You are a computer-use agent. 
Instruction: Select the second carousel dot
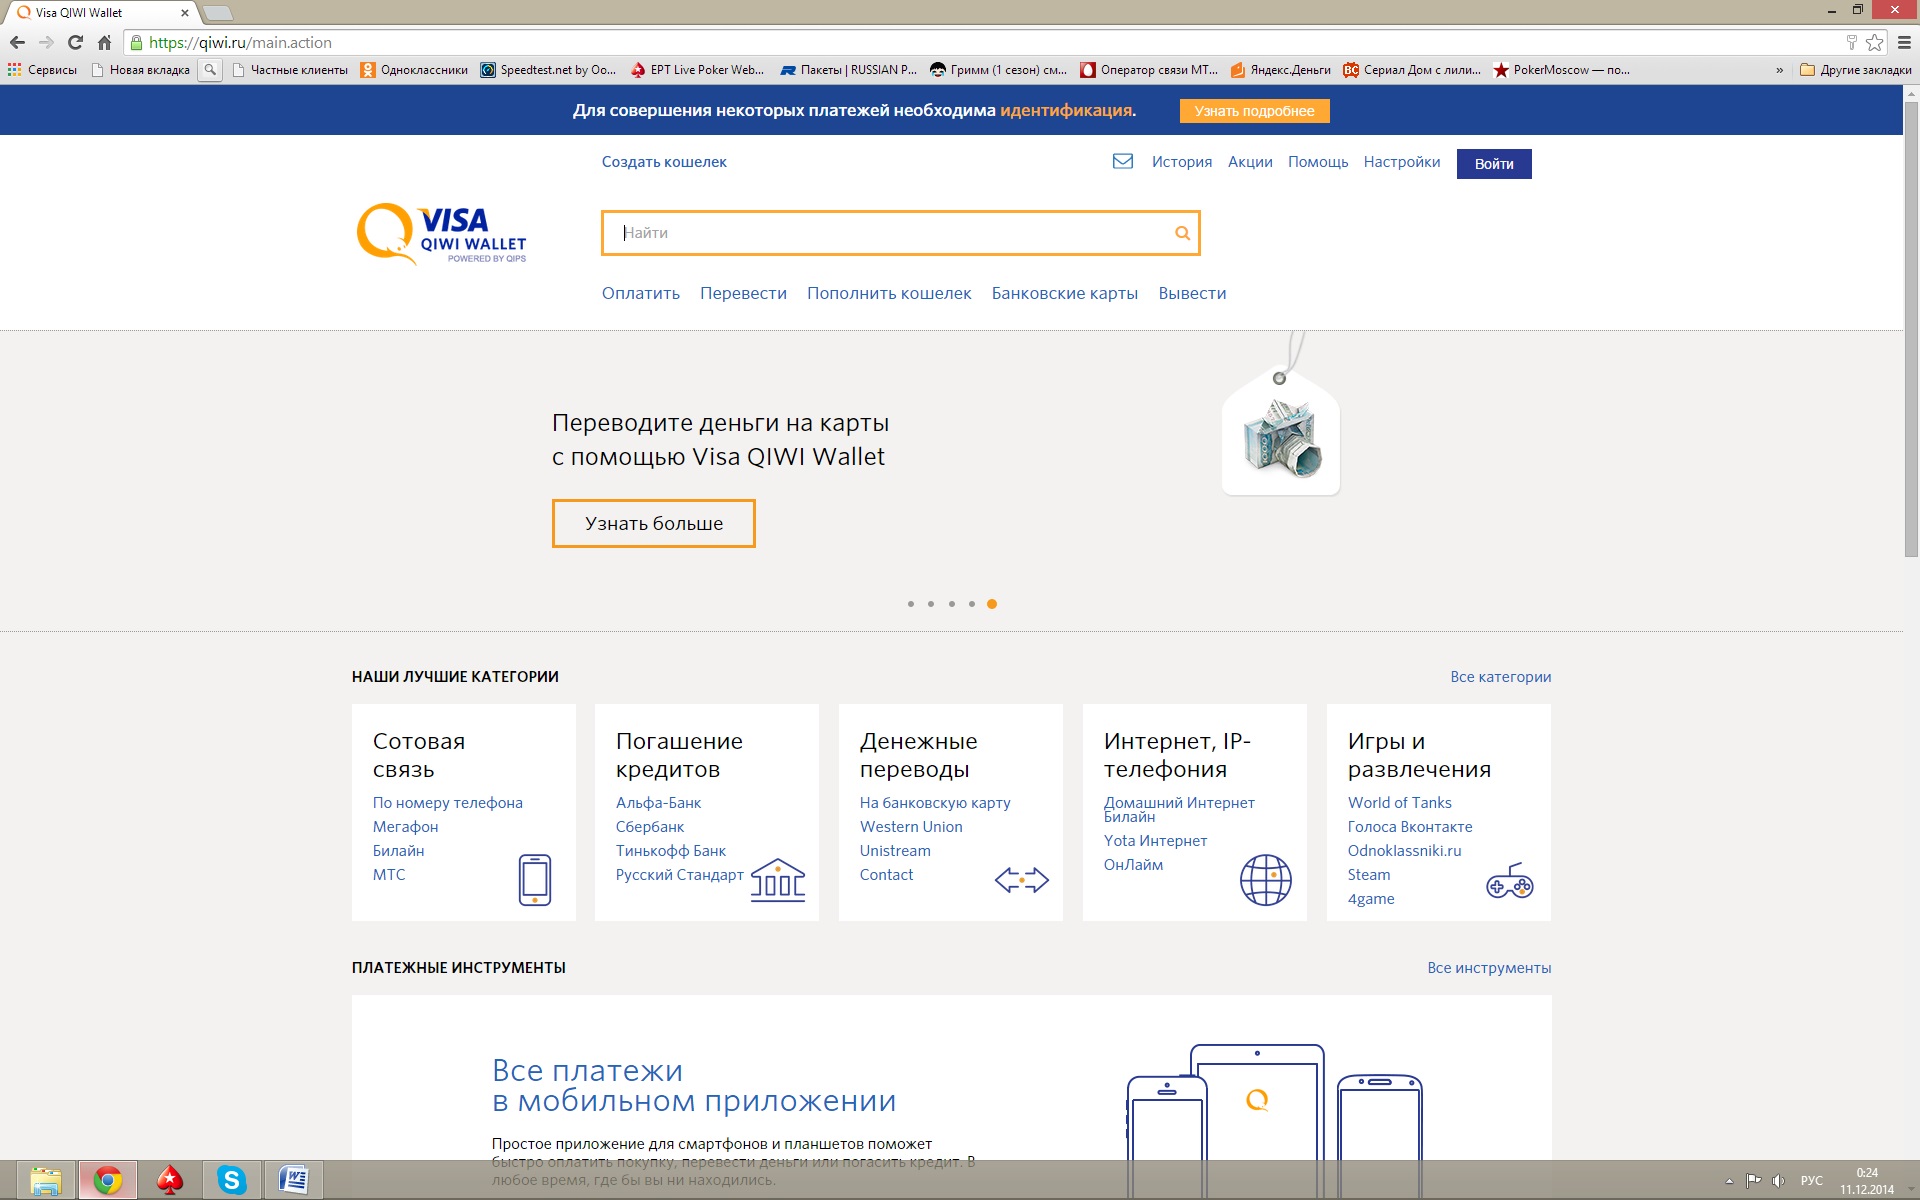[931, 604]
